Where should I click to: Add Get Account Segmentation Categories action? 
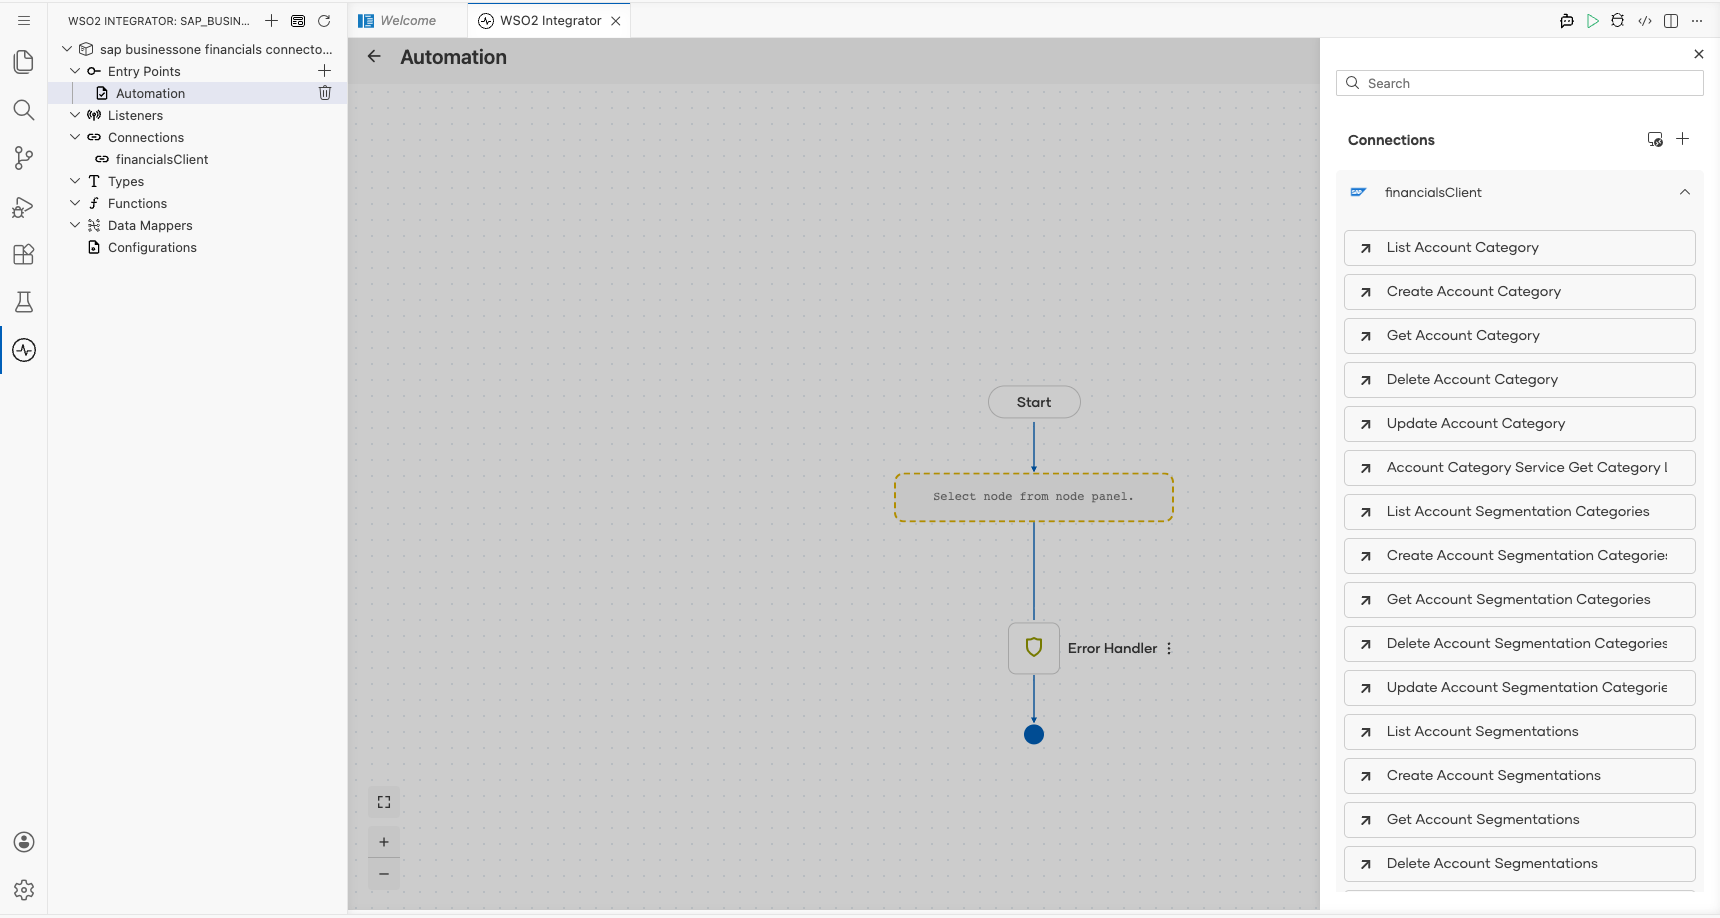click(x=1519, y=600)
